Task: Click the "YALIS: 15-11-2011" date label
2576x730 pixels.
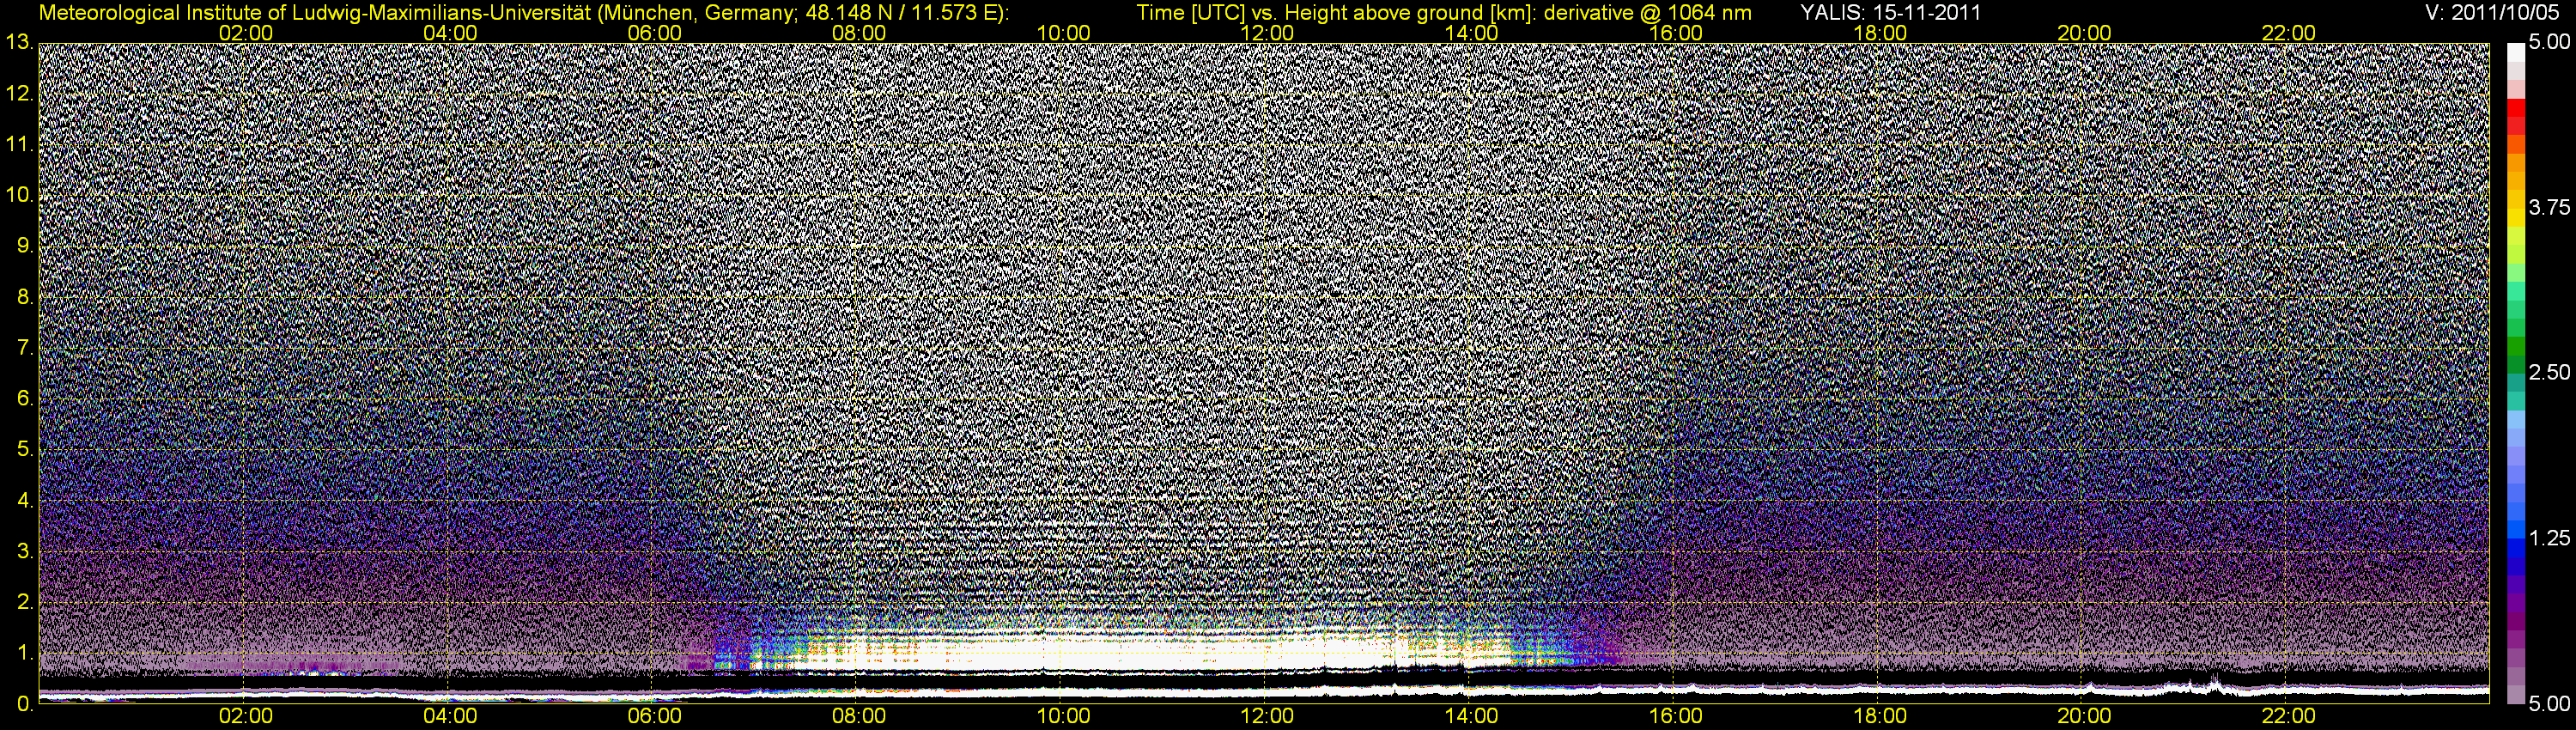Action: point(1890,12)
